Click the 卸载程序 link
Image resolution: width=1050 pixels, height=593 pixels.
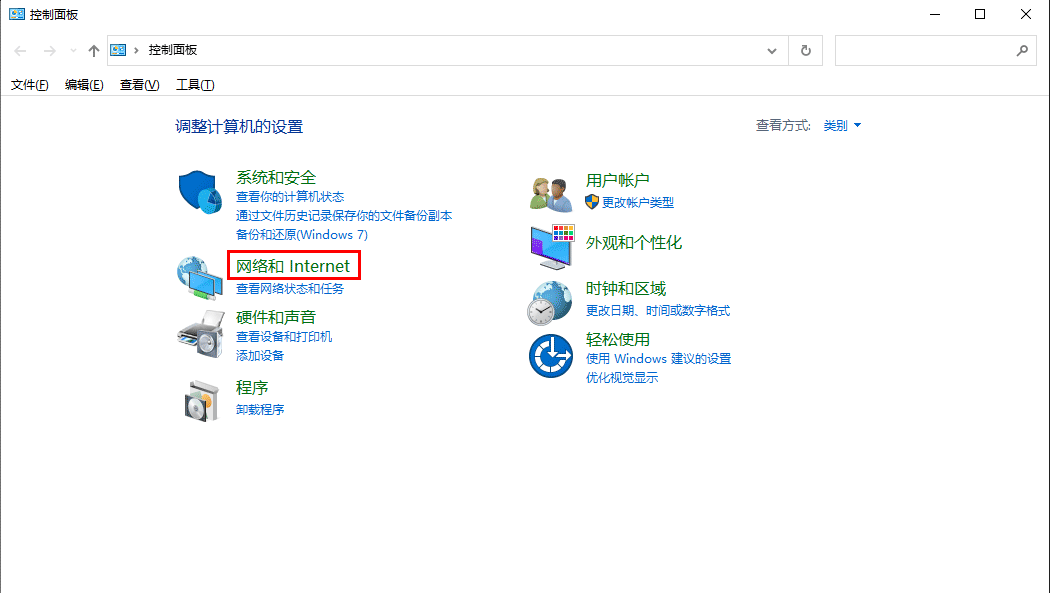coord(260,409)
